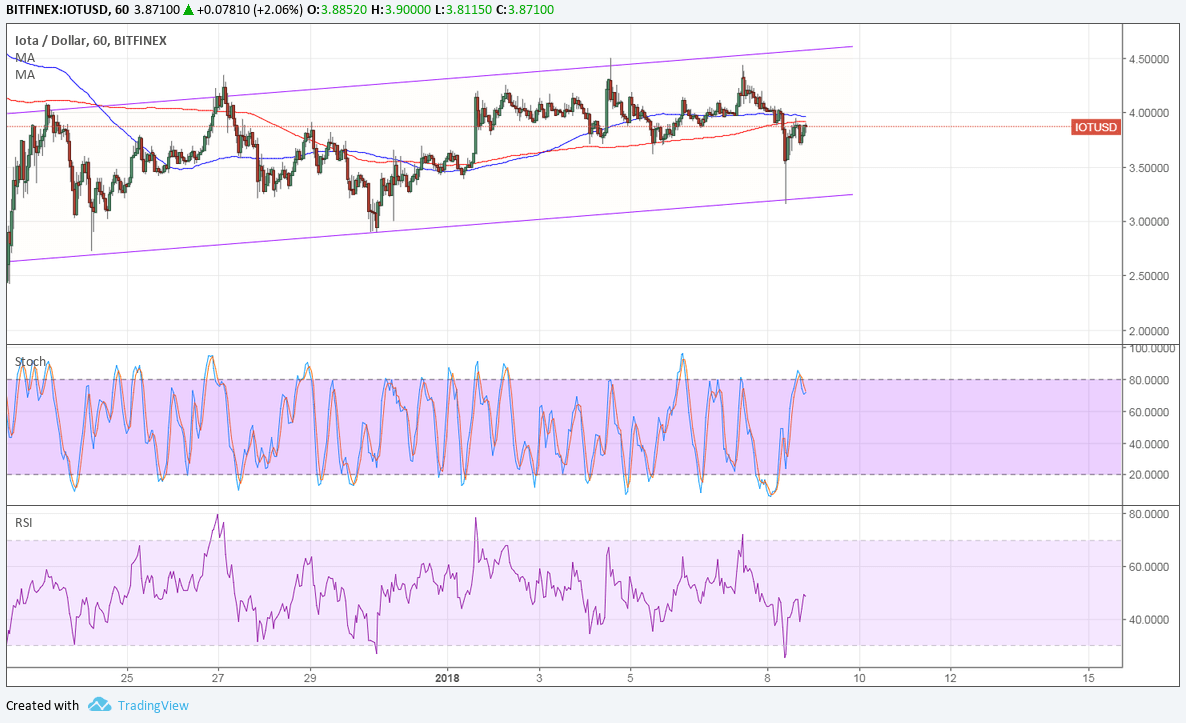This screenshot has width=1186, height=723.
Task: Click the date label 10 on time axis
Action: pyautogui.click(x=859, y=678)
